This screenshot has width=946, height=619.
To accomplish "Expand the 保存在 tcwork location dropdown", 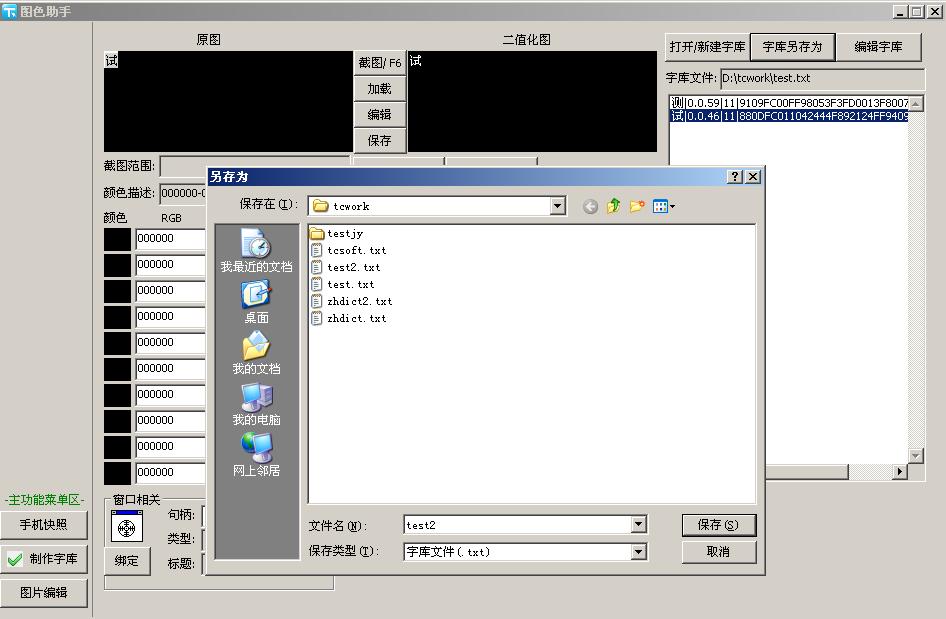I will click(557, 206).
